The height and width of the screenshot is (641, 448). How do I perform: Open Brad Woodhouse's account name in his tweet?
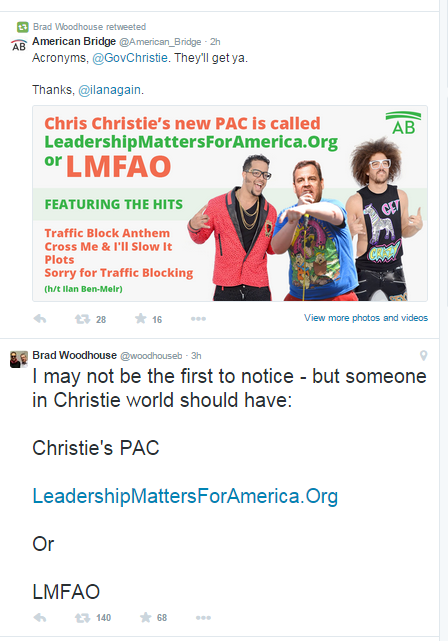tap(74, 355)
